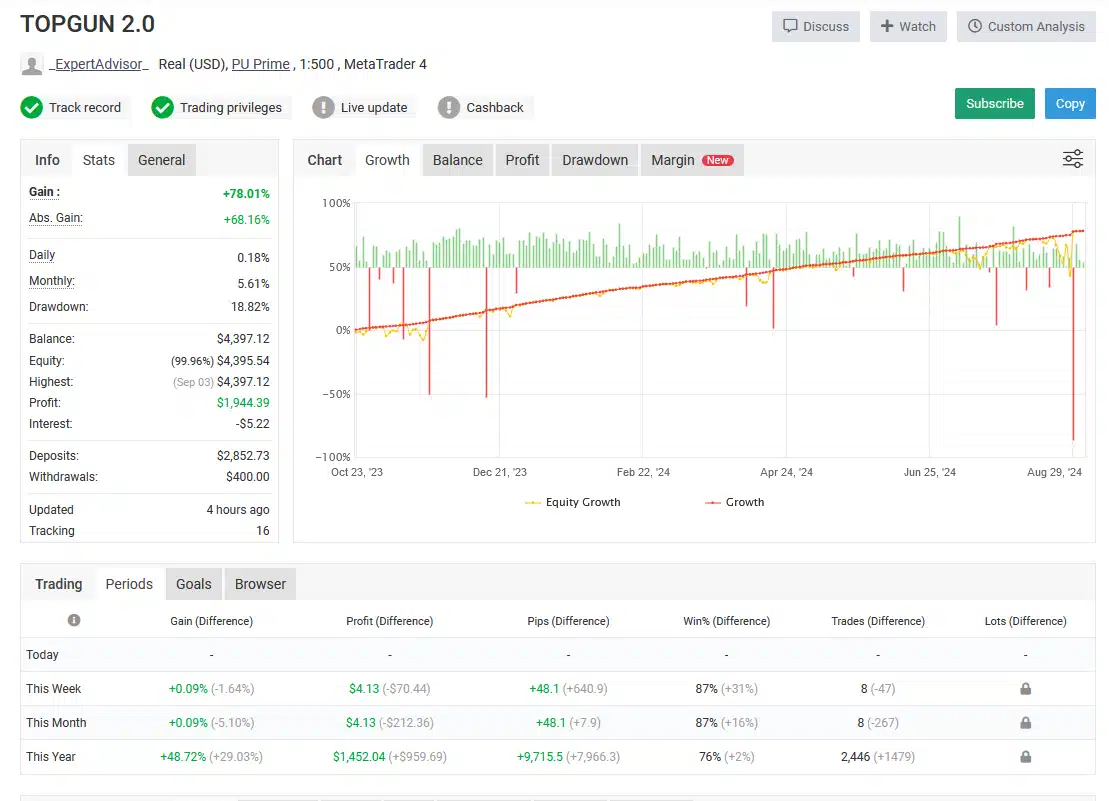The image size is (1109, 801).
Task: Click the plus icon beside Watch
Action: point(887,26)
